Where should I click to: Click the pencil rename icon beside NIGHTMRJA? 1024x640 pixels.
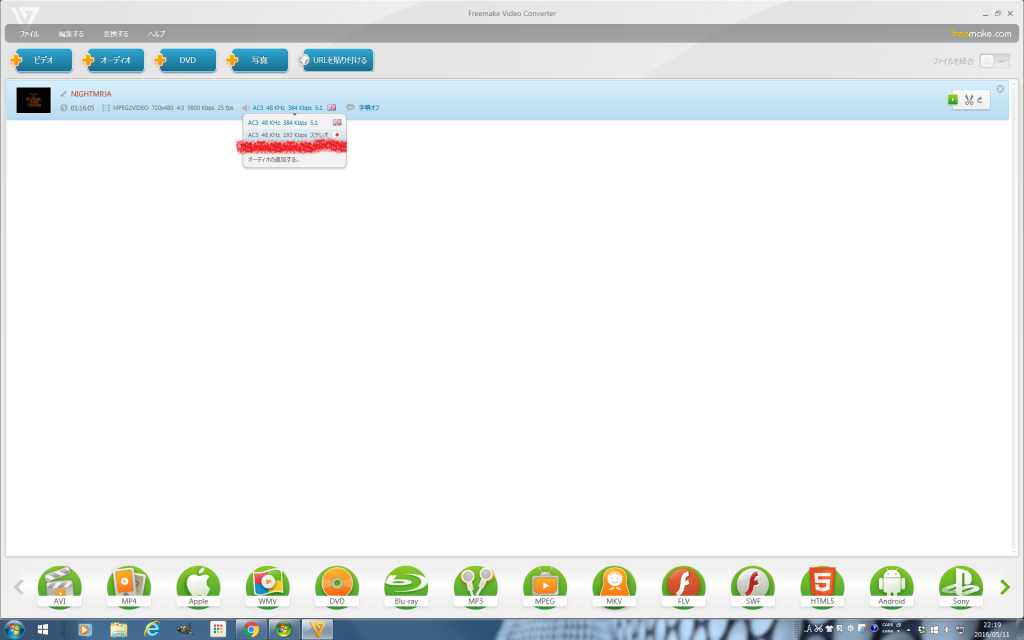(x=63, y=94)
